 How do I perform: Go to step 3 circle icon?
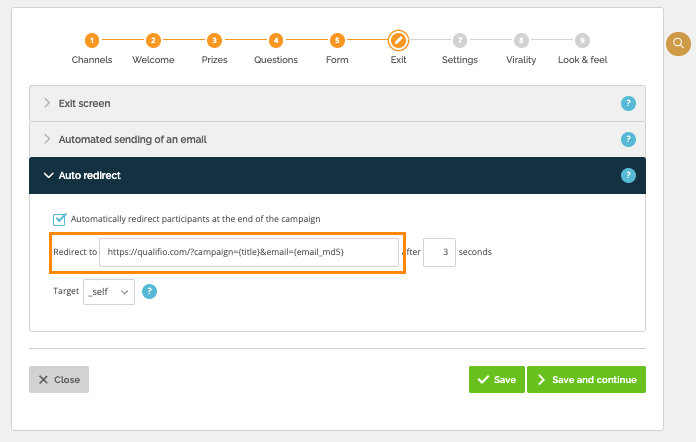214,40
